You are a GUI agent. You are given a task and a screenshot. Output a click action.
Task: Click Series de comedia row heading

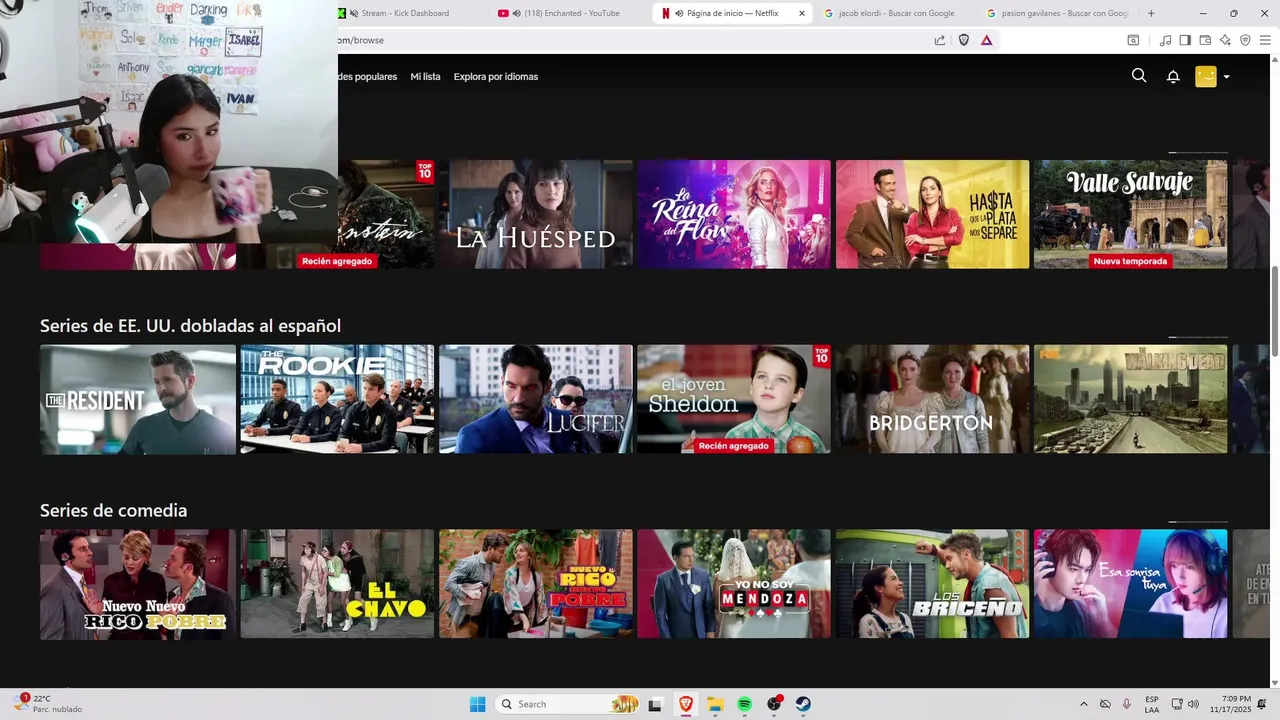[x=113, y=511]
